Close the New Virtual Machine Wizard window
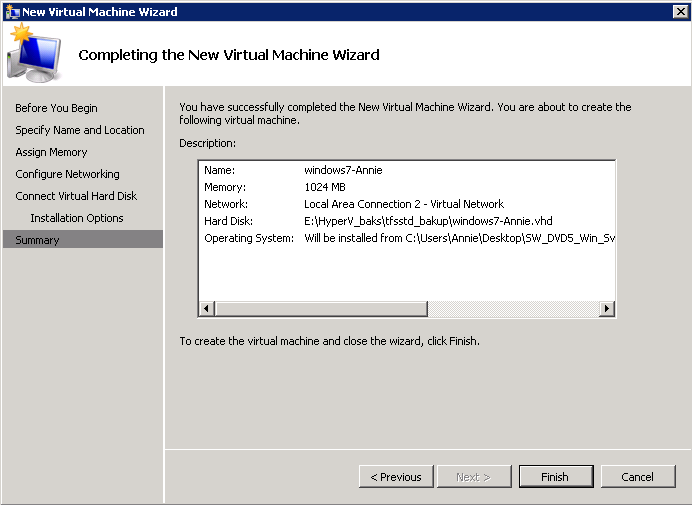692x505 pixels. [x=680, y=12]
